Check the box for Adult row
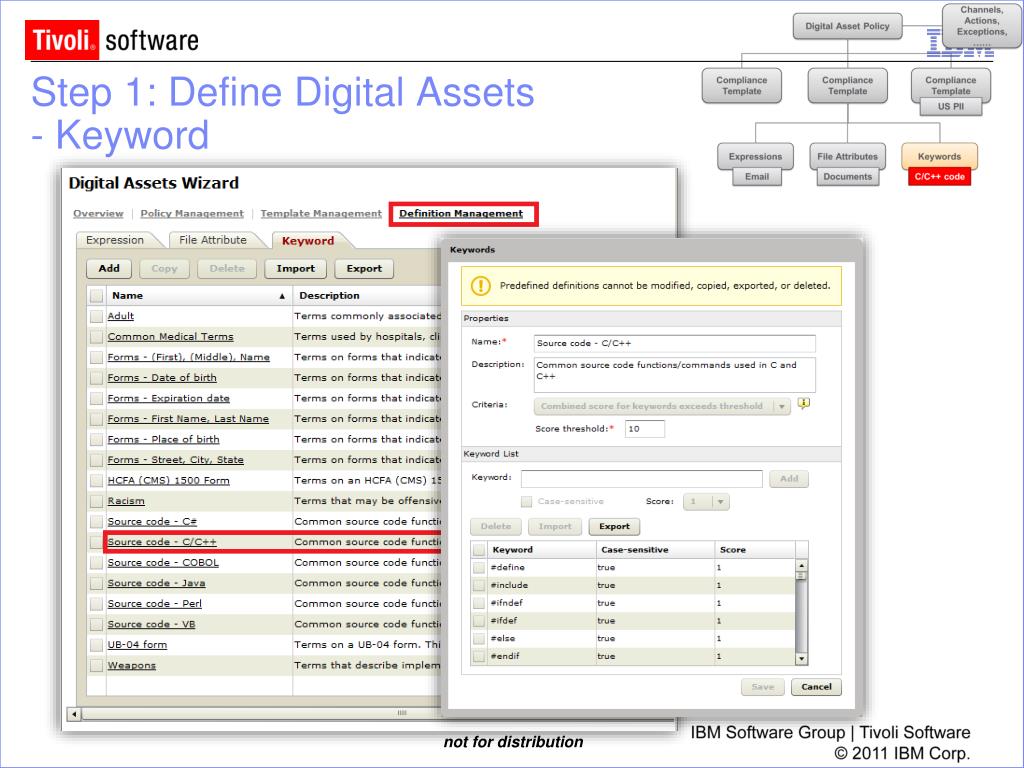Viewport: 1024px width, 768px height. [x=97, y=316]
